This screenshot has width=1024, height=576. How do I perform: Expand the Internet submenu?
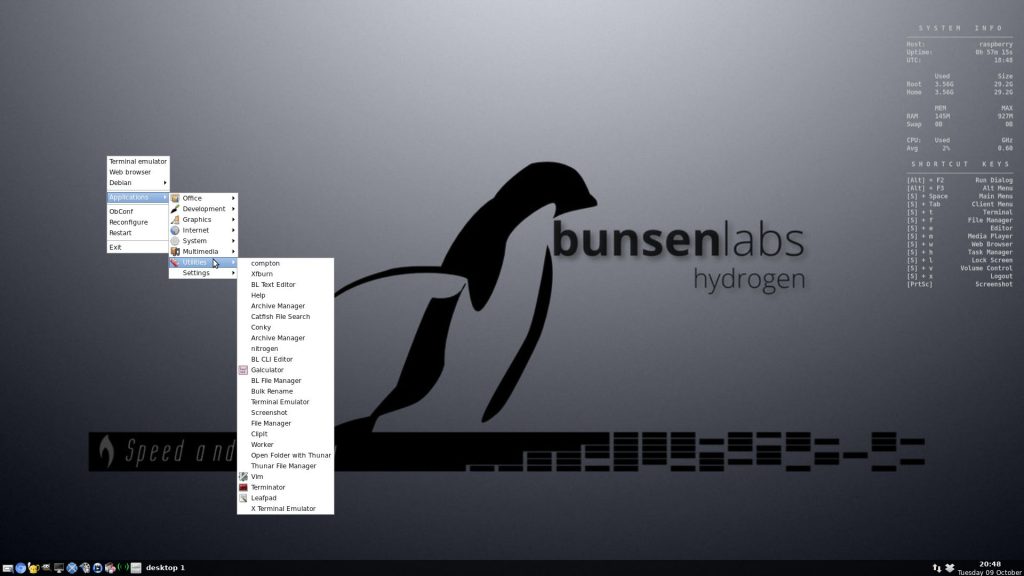[203, 230]
